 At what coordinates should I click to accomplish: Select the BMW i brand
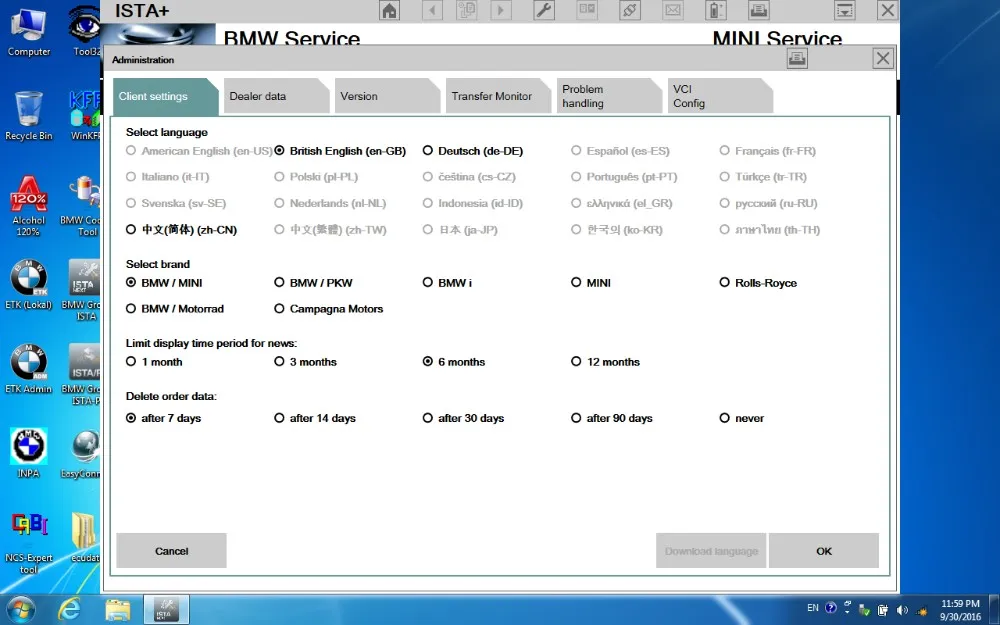coord(448,283)
